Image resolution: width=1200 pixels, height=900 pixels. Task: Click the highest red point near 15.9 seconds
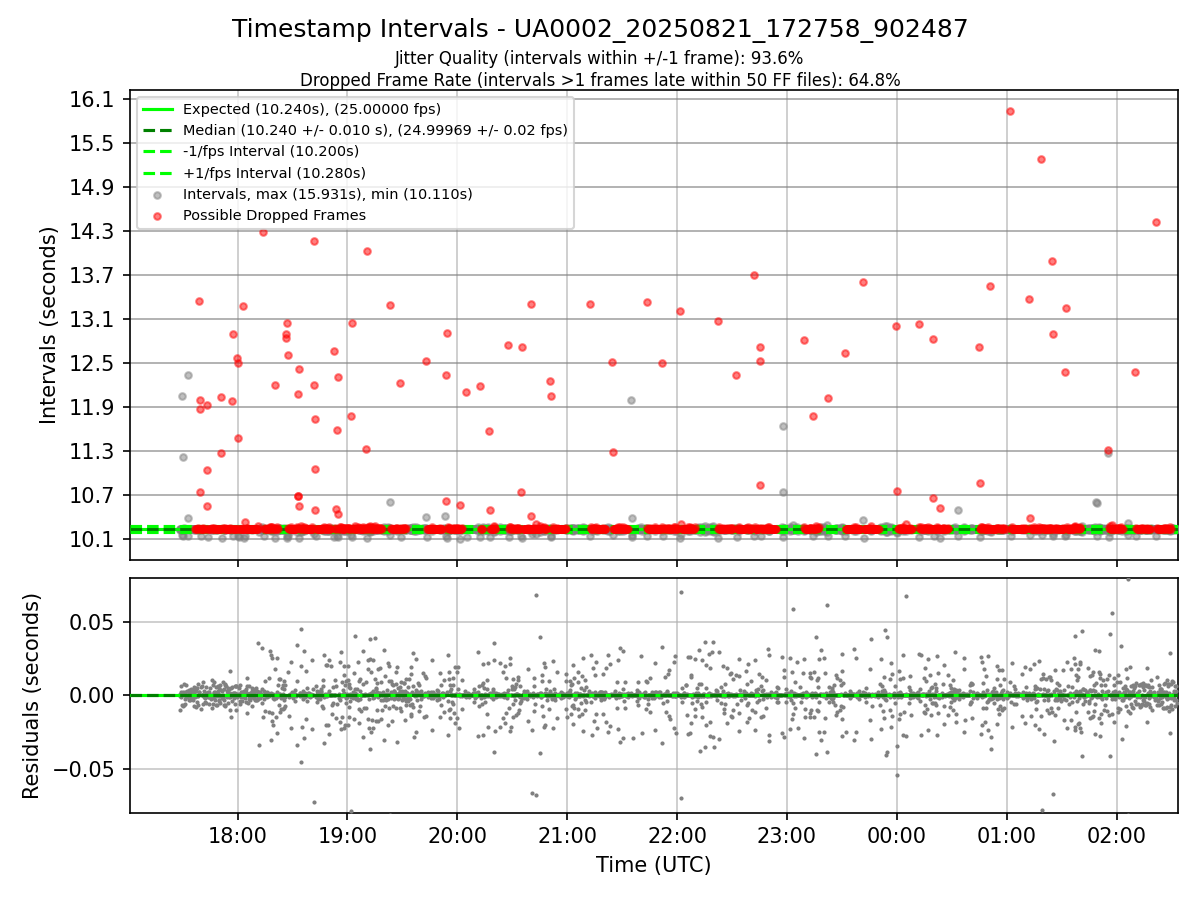[1010, 111]
